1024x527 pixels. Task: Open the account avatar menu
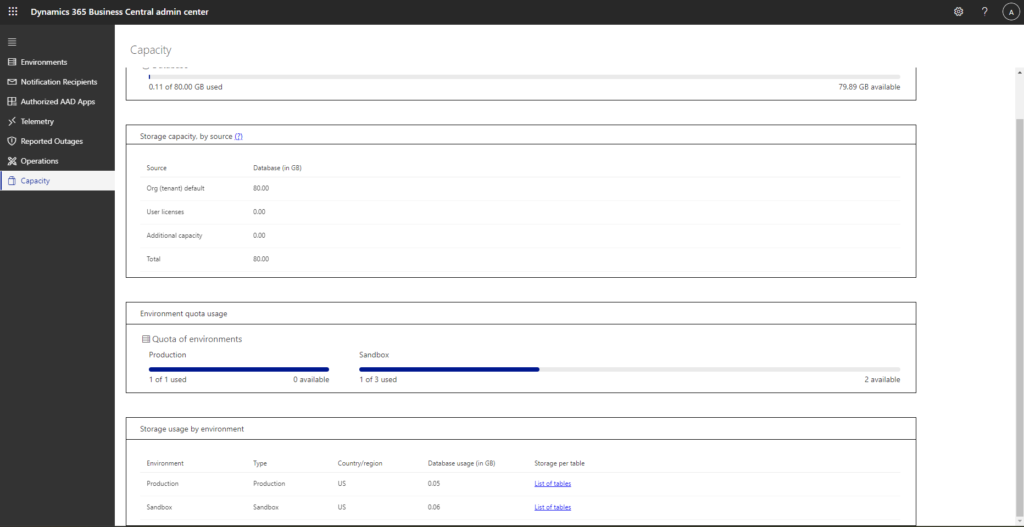click(1010, 12)
